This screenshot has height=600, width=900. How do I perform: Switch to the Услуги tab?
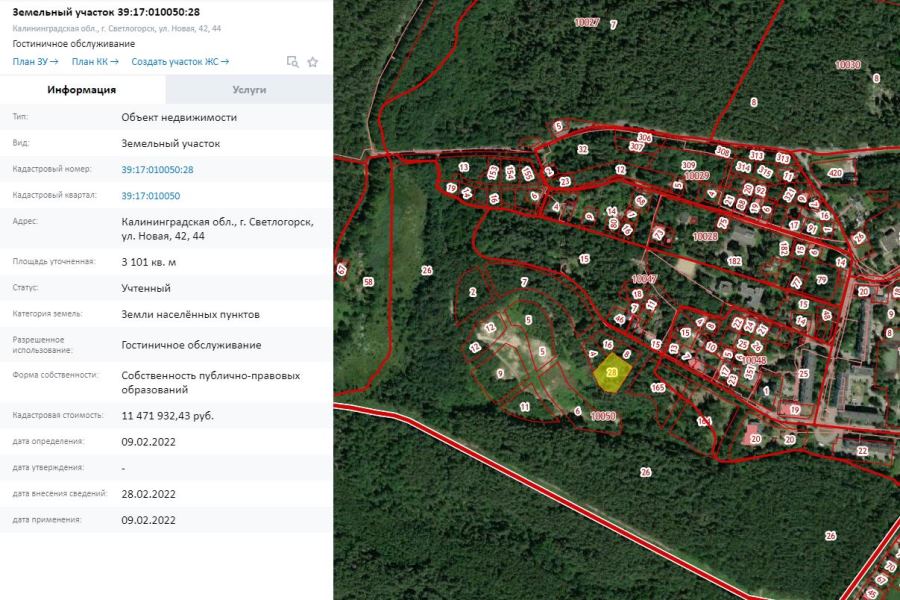coord(249,89)
